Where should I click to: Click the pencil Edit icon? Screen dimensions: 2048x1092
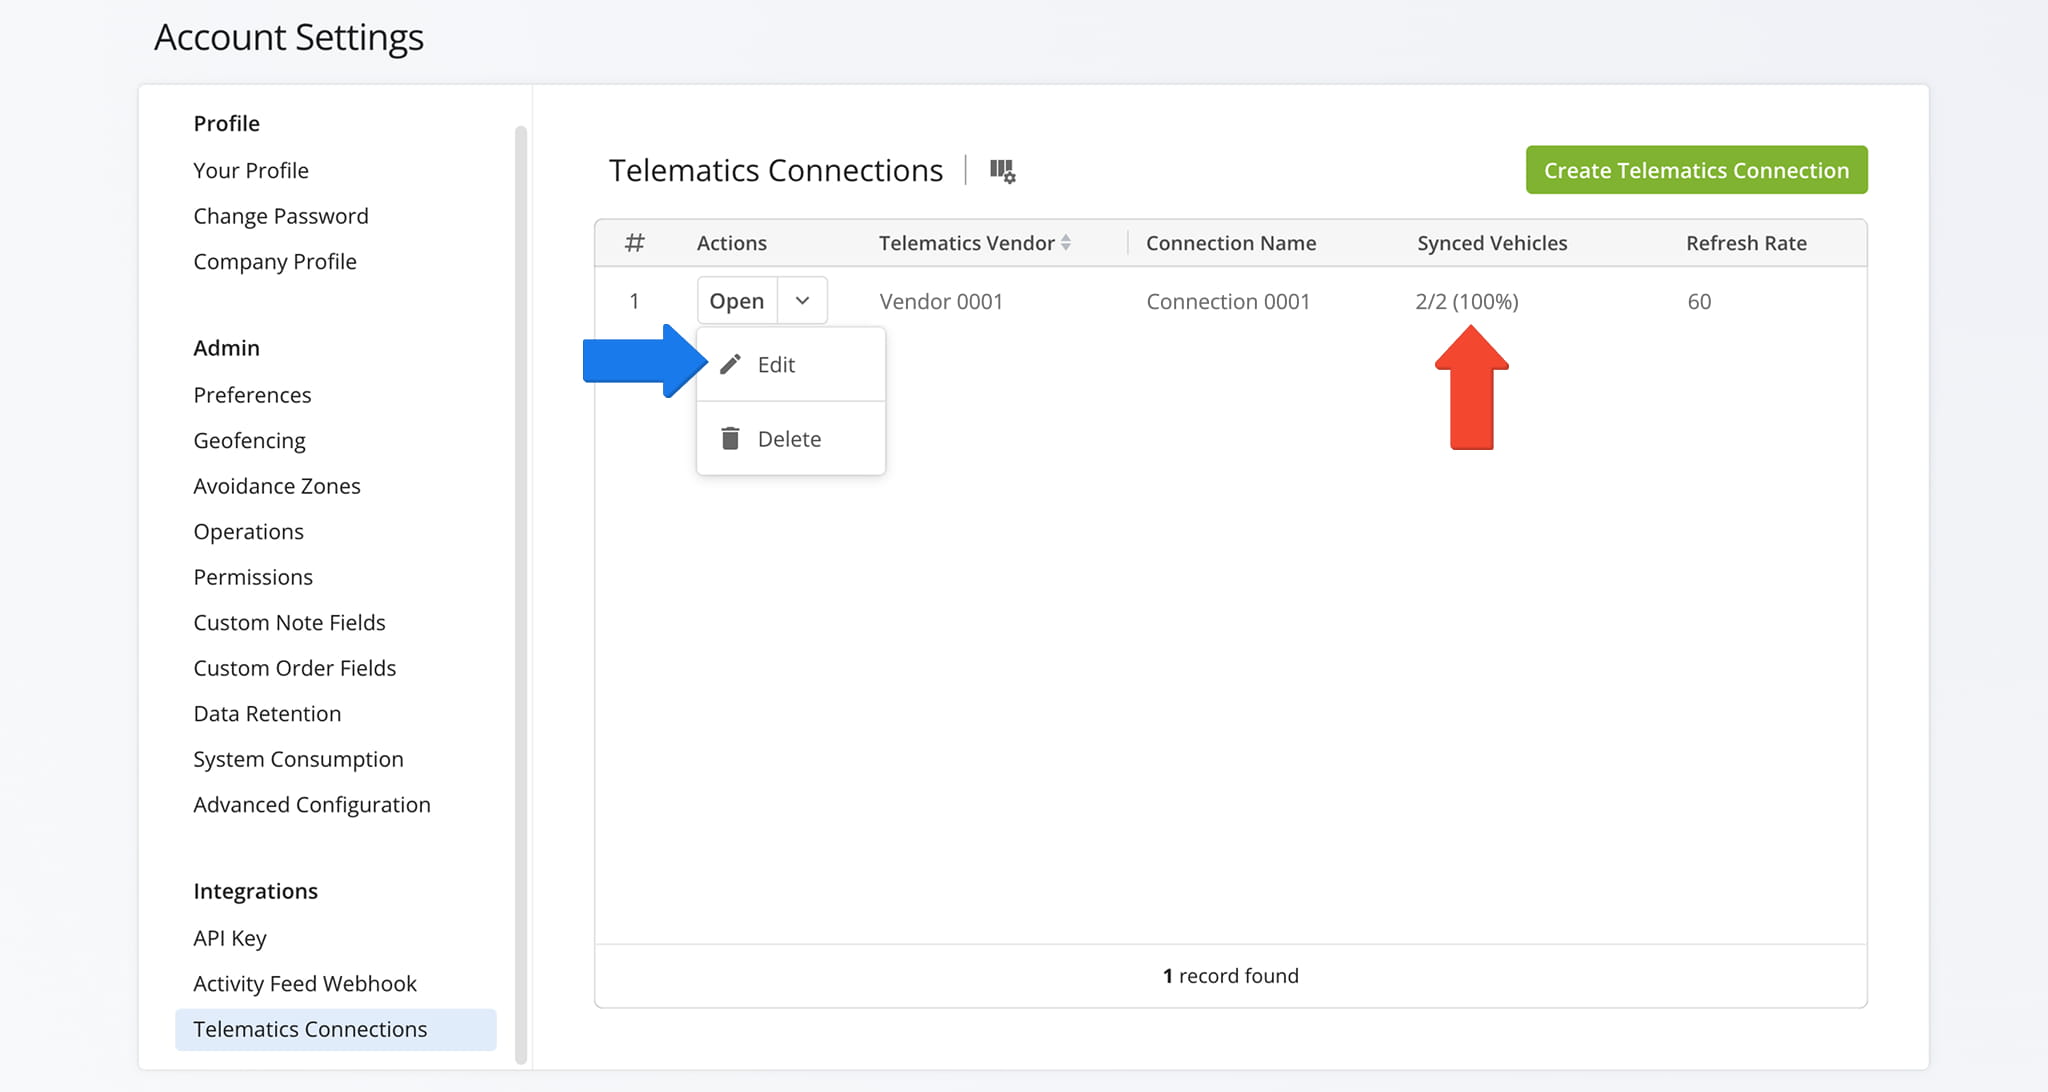tap(731, 364)
